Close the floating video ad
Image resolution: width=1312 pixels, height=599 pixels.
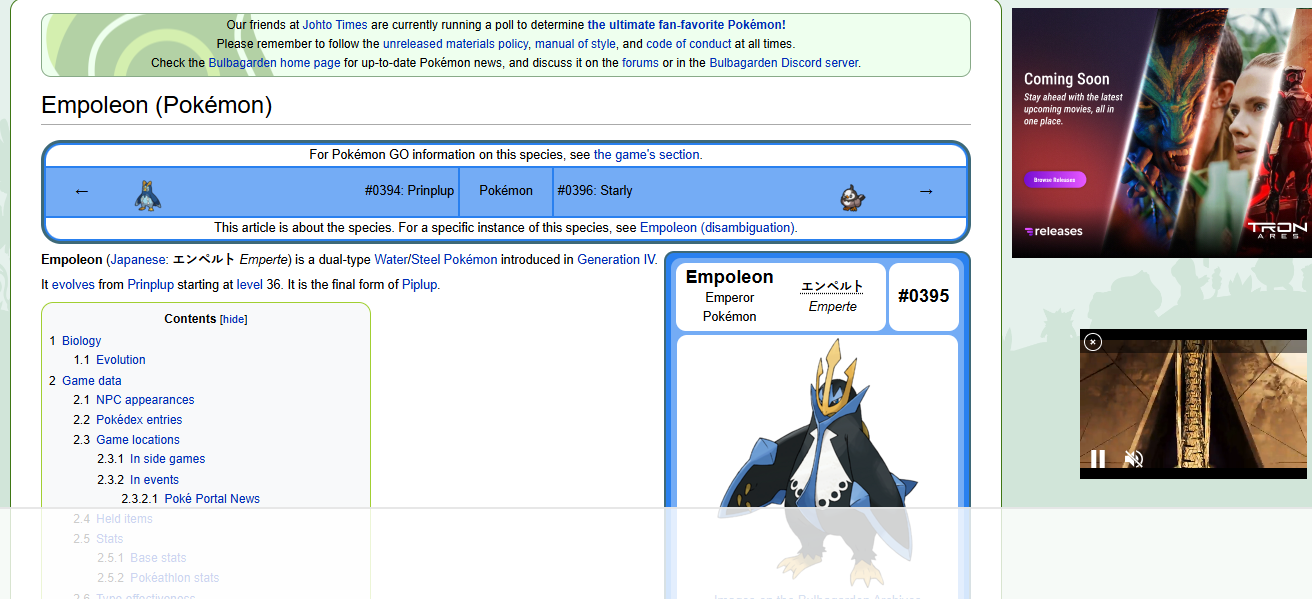1093,342
